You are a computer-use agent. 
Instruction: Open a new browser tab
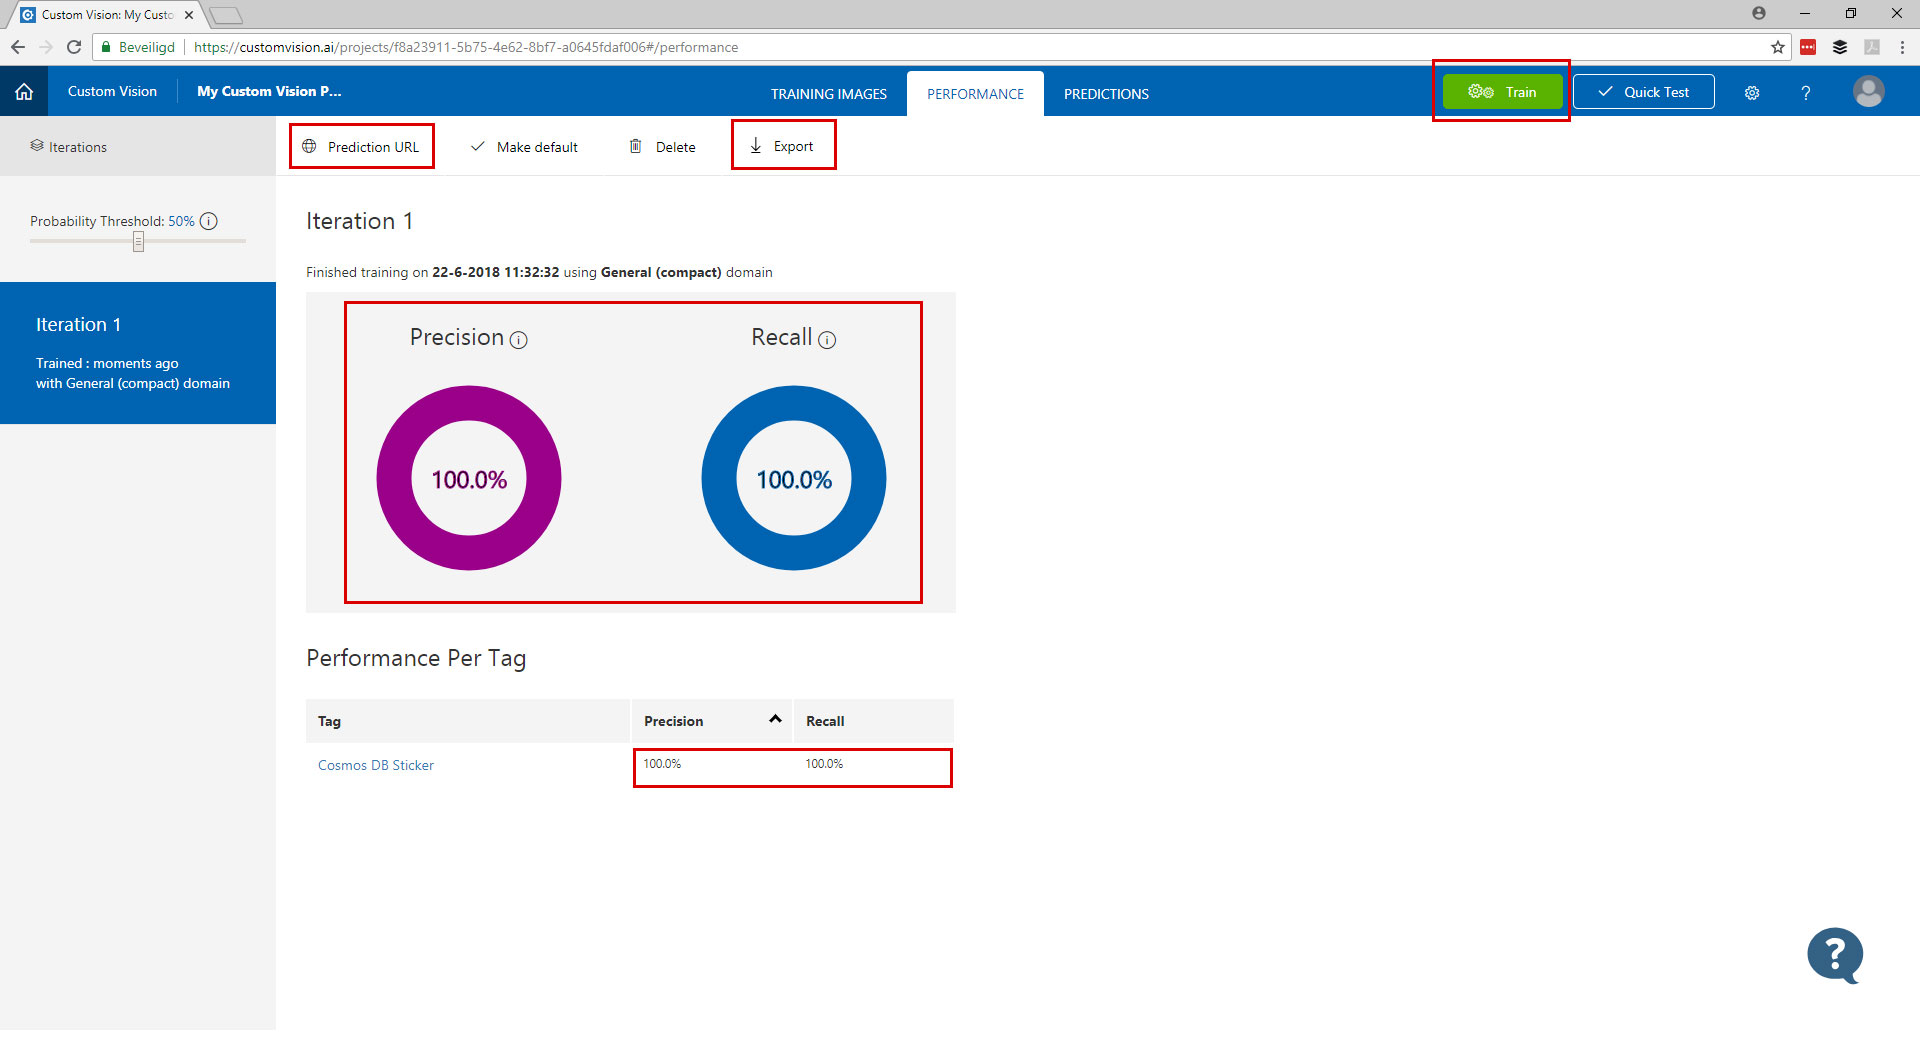(x=226, y=15)
